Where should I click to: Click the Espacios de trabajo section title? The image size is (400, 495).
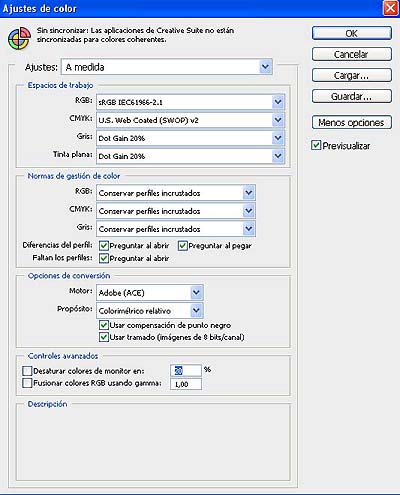click(x=60, y=85)
